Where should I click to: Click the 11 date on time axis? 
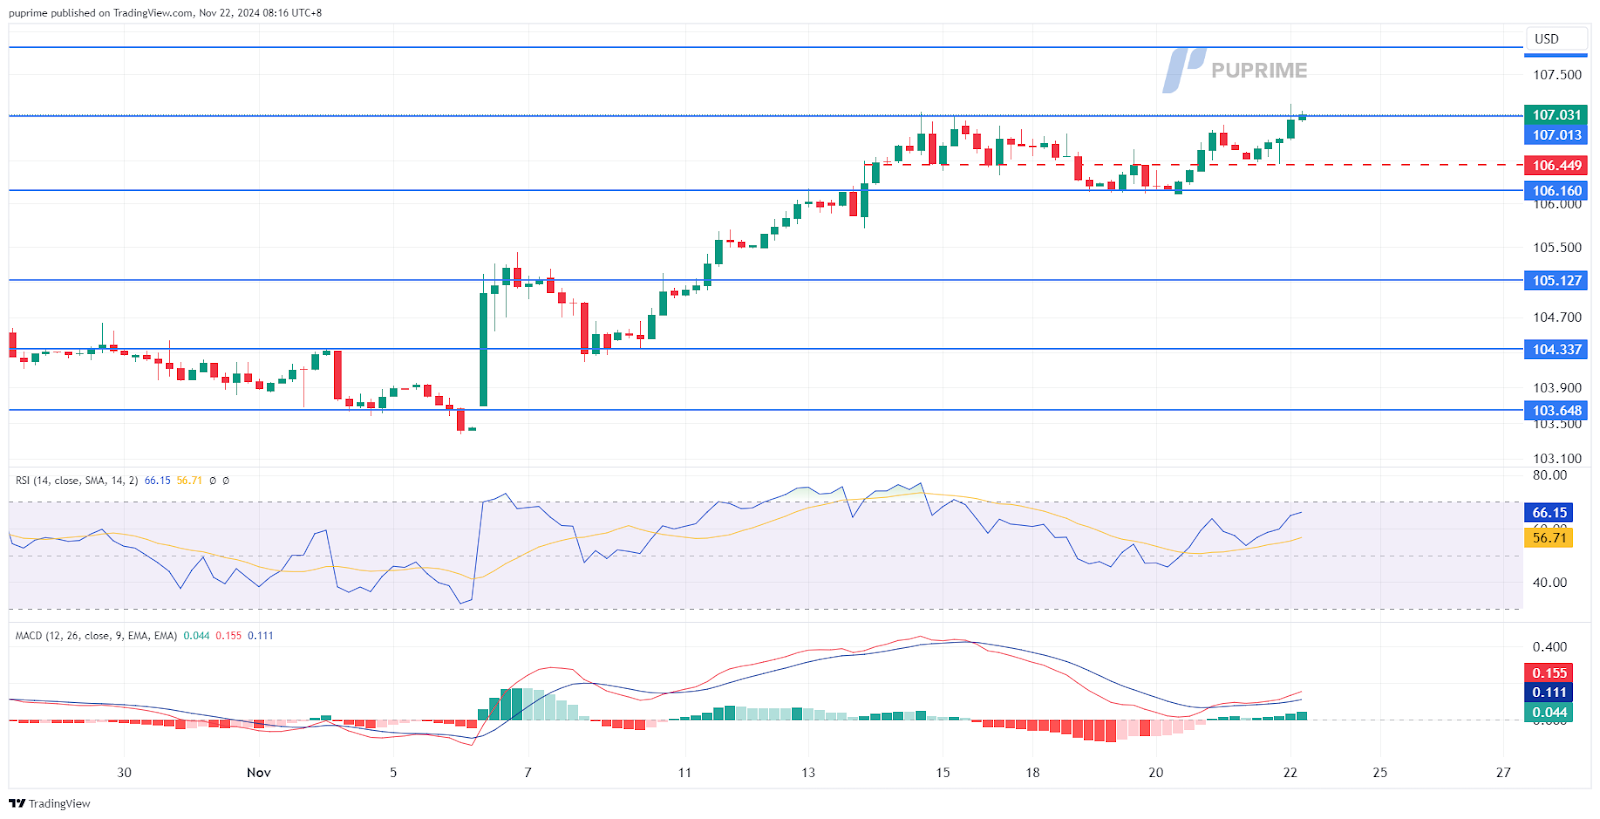point(684,772)
